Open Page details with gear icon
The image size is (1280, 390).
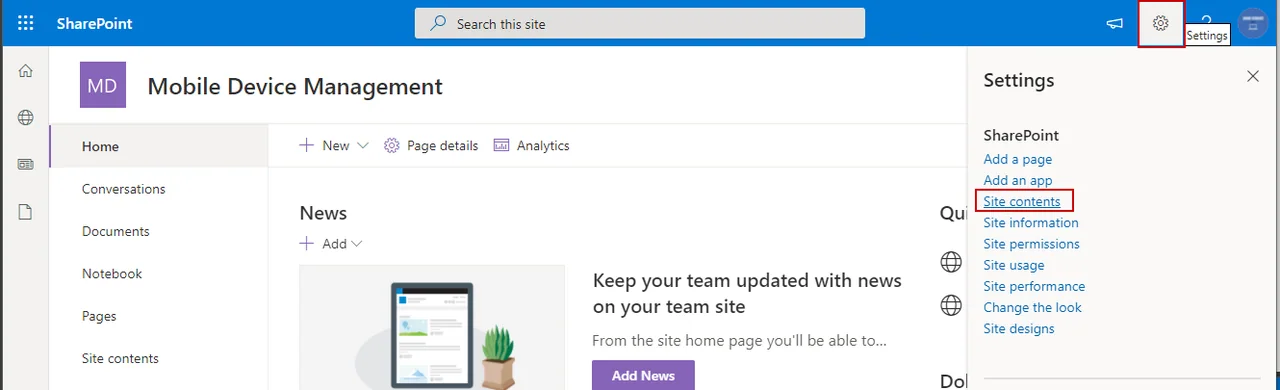[431, 146]
